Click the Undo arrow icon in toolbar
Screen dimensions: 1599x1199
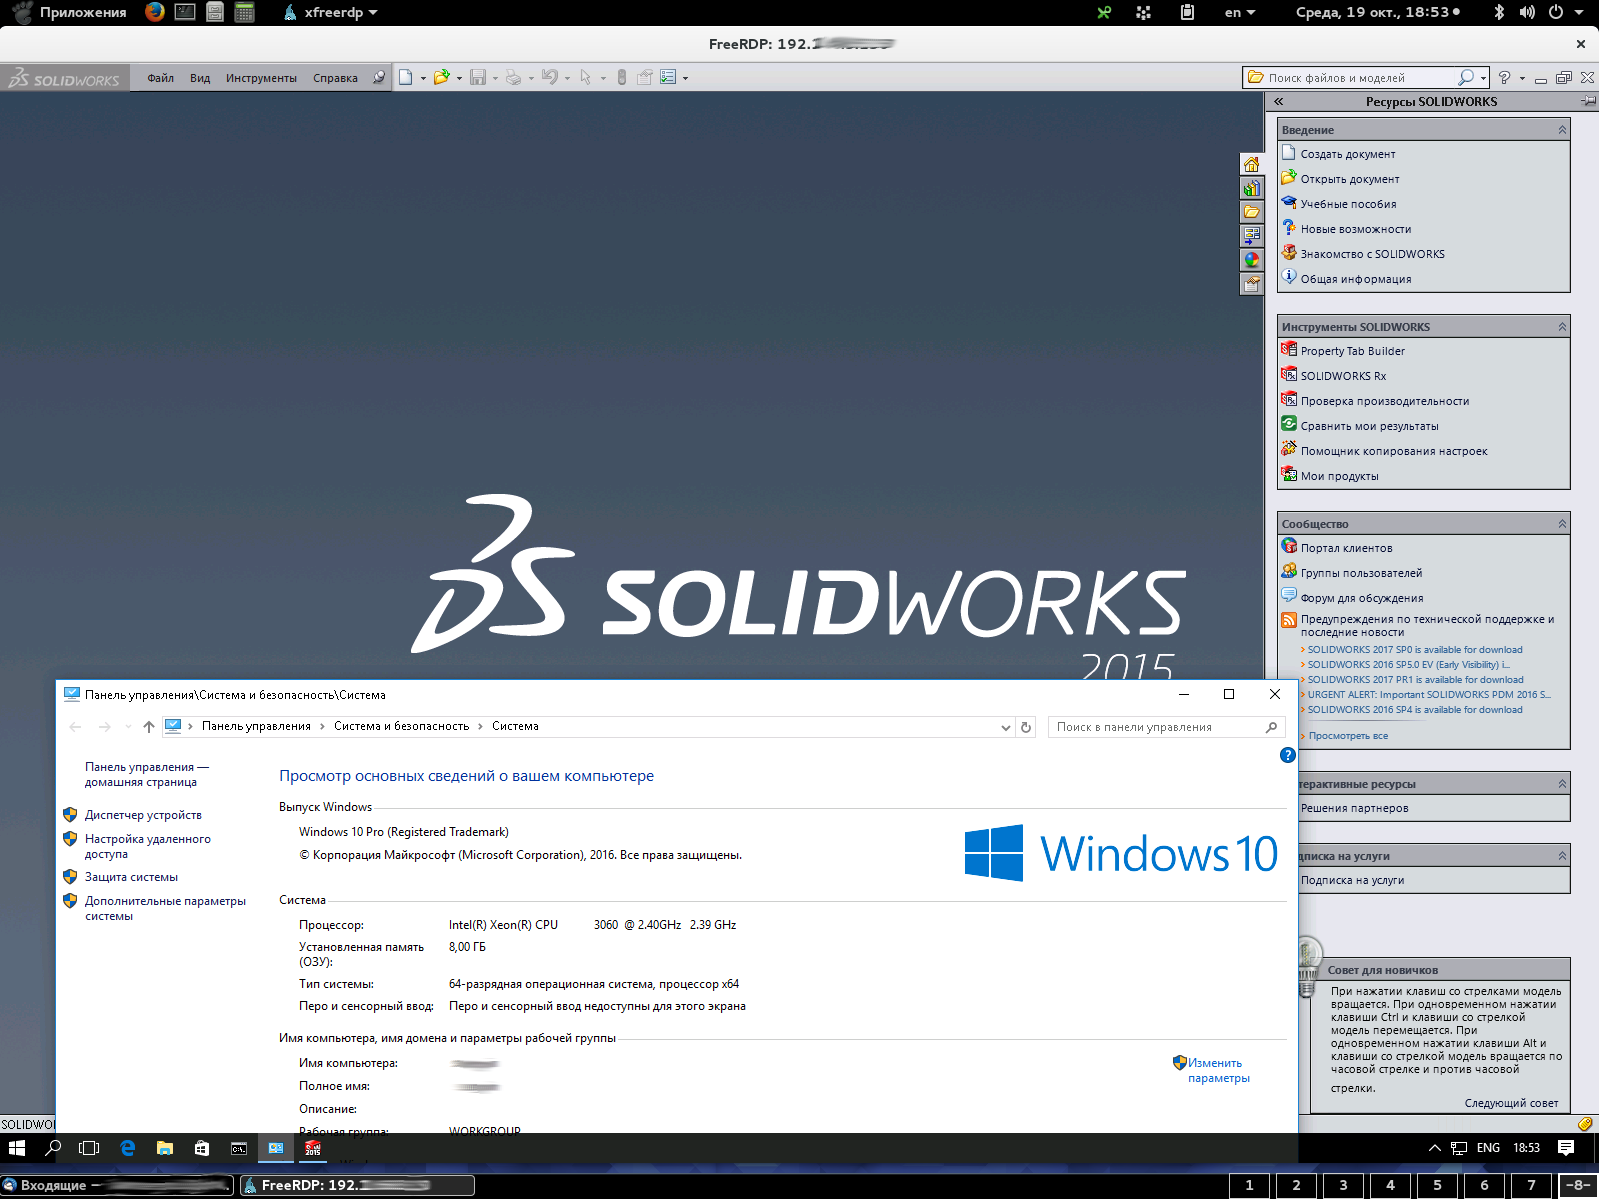(549, 77)
